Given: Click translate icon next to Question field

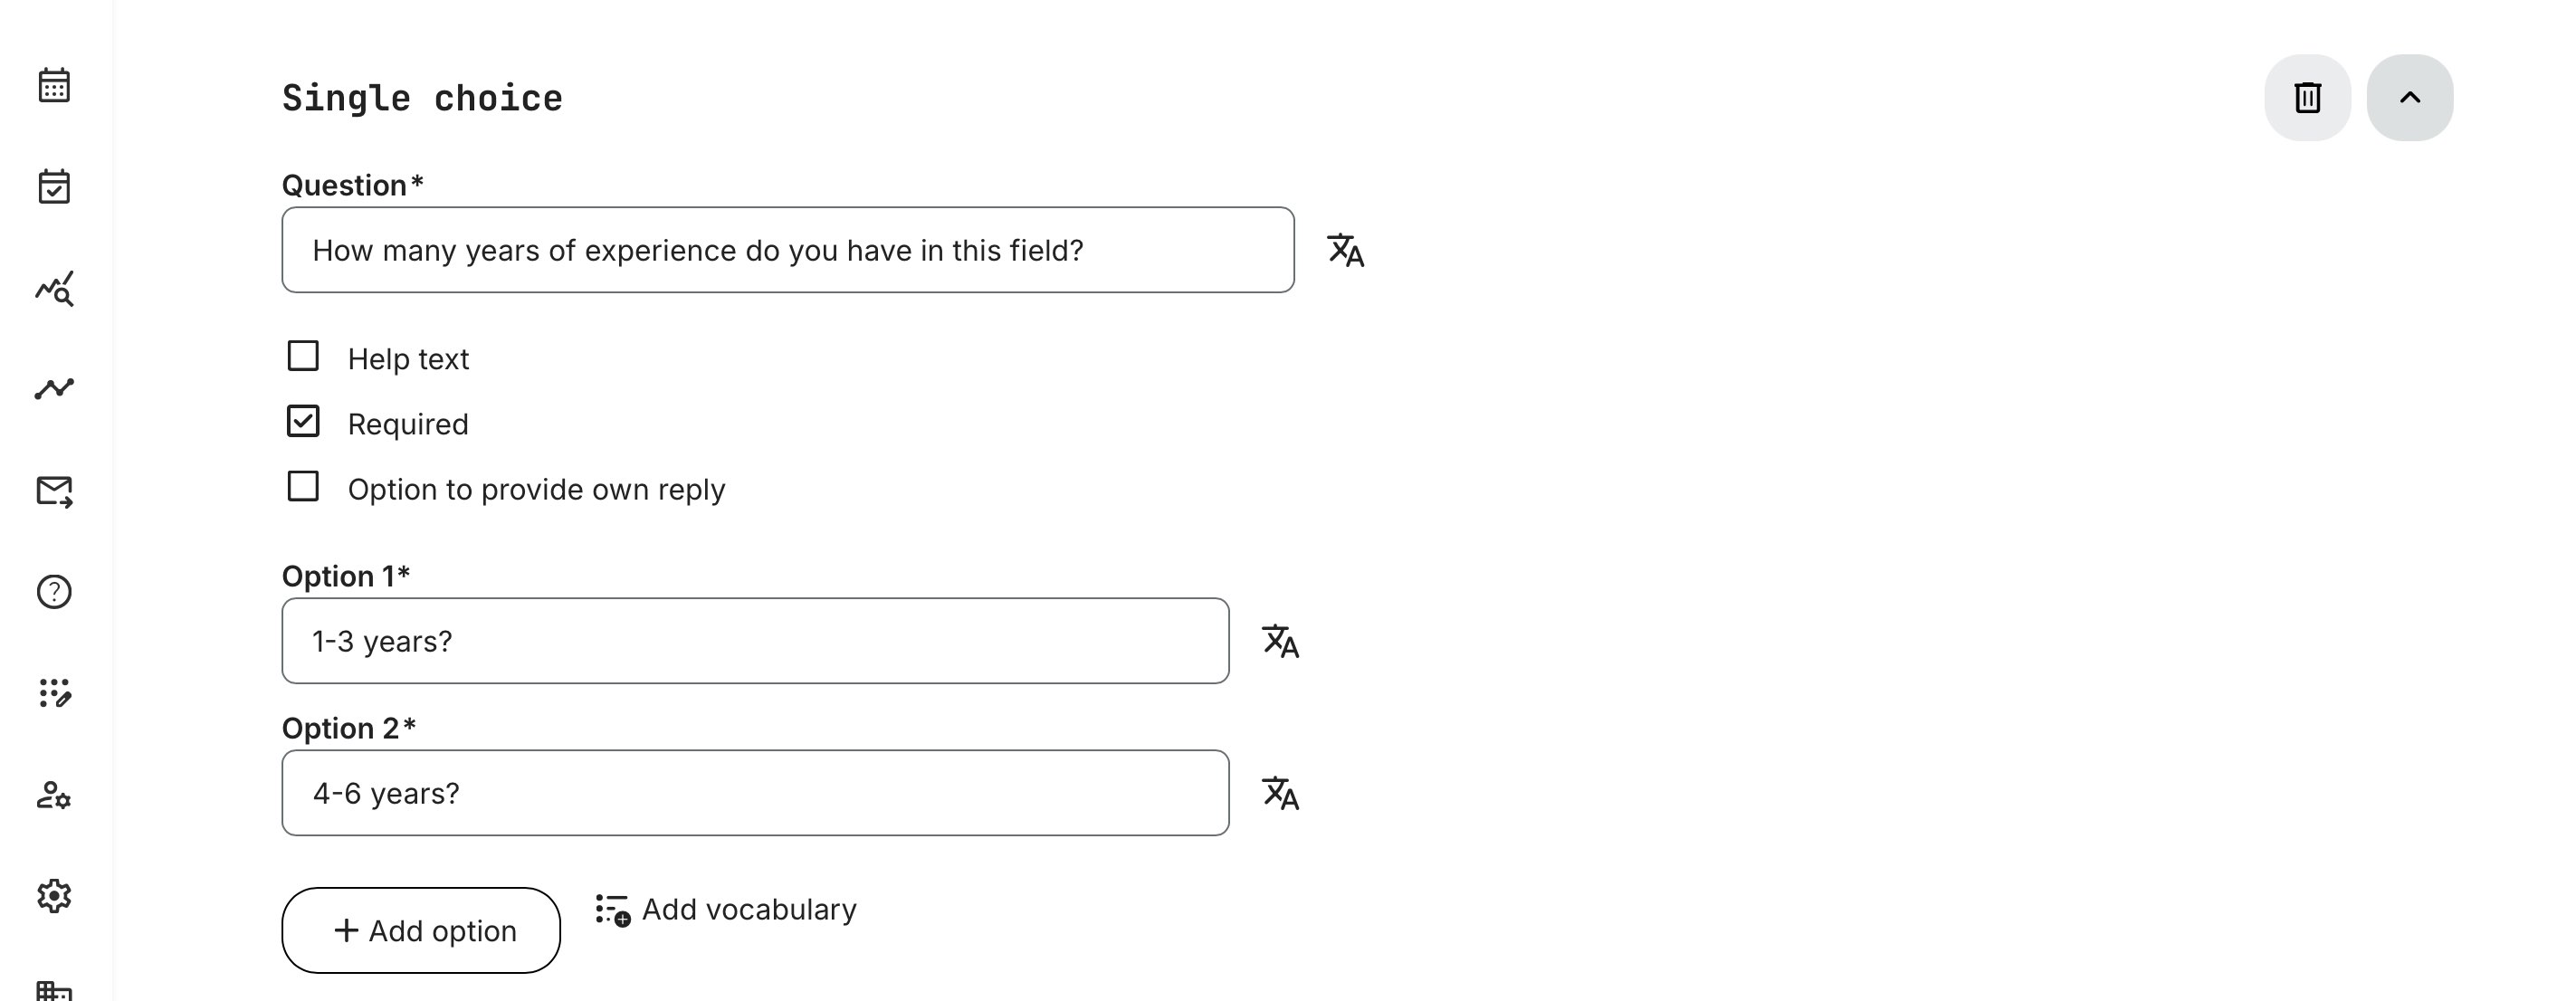Looking at the screenshot, I should click(1345, 250).
